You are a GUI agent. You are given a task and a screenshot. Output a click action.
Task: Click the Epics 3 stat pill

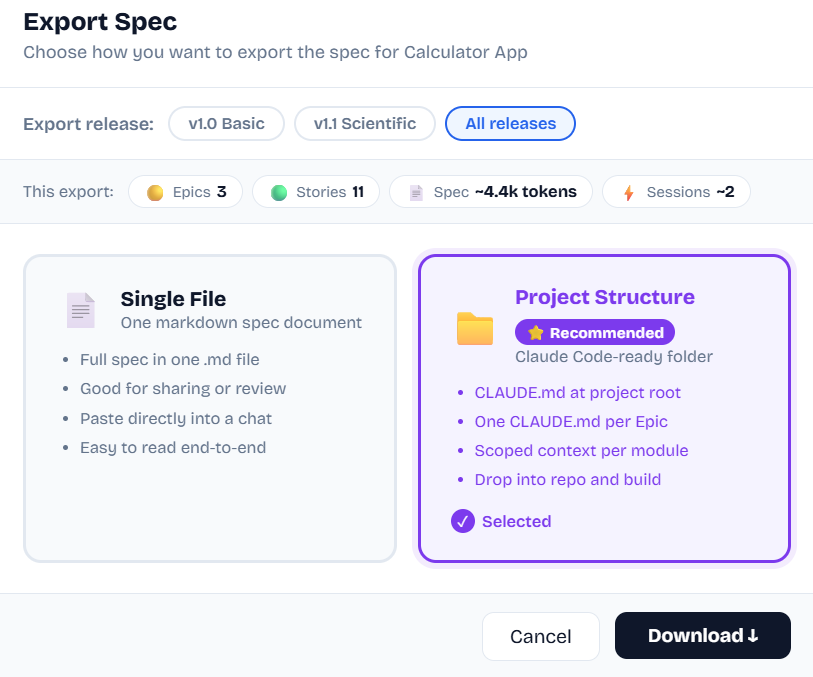click(x=186, y=192)
